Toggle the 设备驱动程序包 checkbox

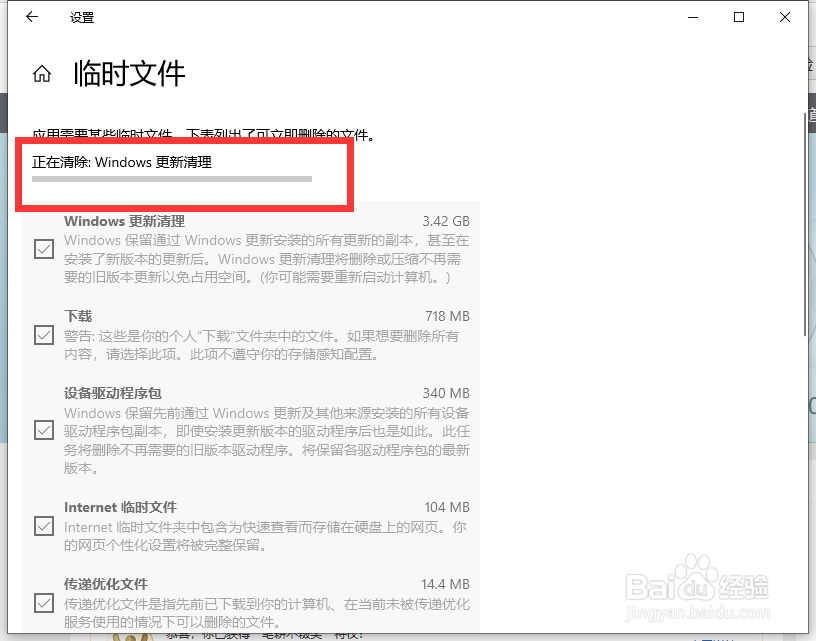point(44,430)
